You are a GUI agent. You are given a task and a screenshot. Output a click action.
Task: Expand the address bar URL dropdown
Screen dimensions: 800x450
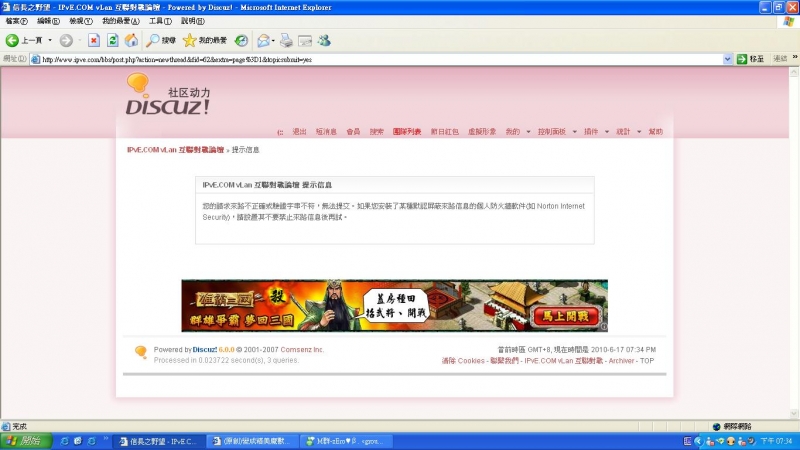(728, 59)
